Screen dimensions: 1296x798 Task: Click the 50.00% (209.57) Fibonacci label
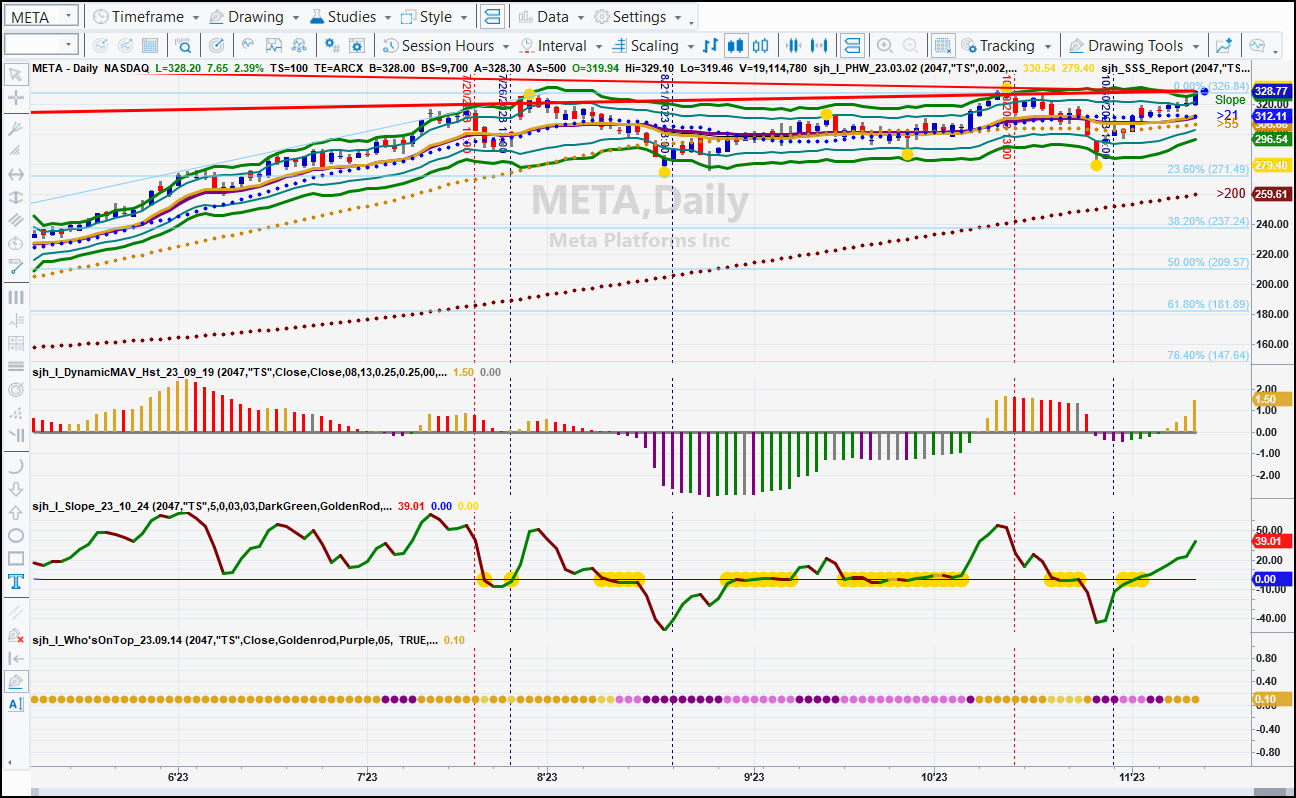[1208, 262]
